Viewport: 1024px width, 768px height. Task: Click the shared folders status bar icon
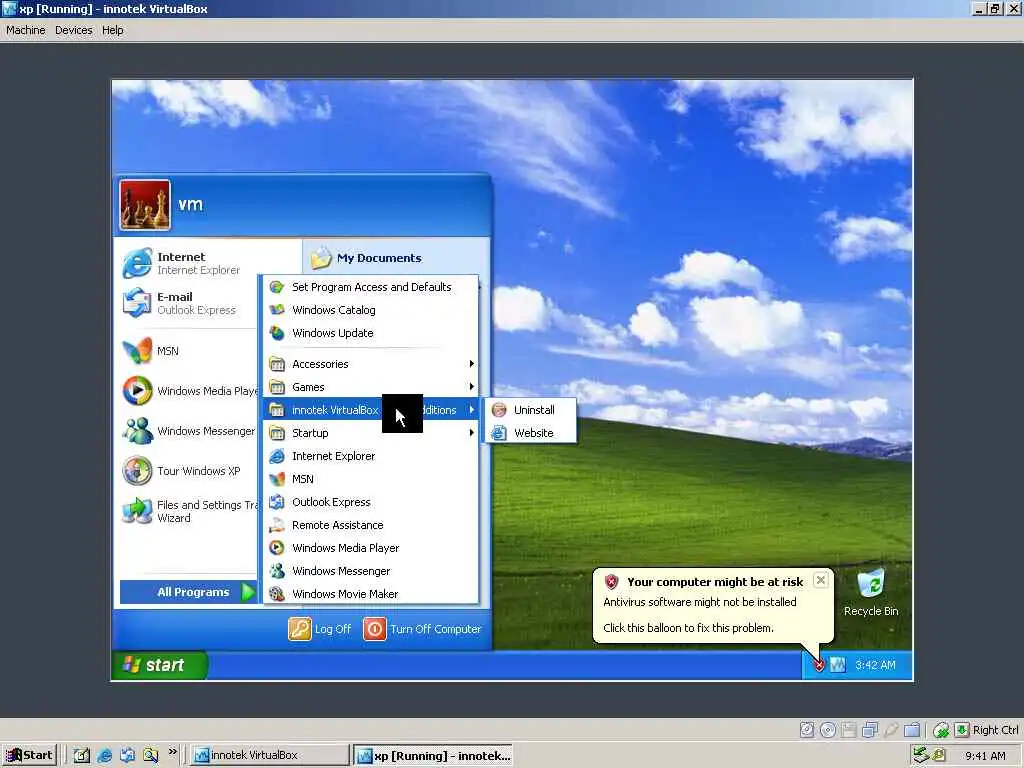pyautogui.click(x=912, y=730)
